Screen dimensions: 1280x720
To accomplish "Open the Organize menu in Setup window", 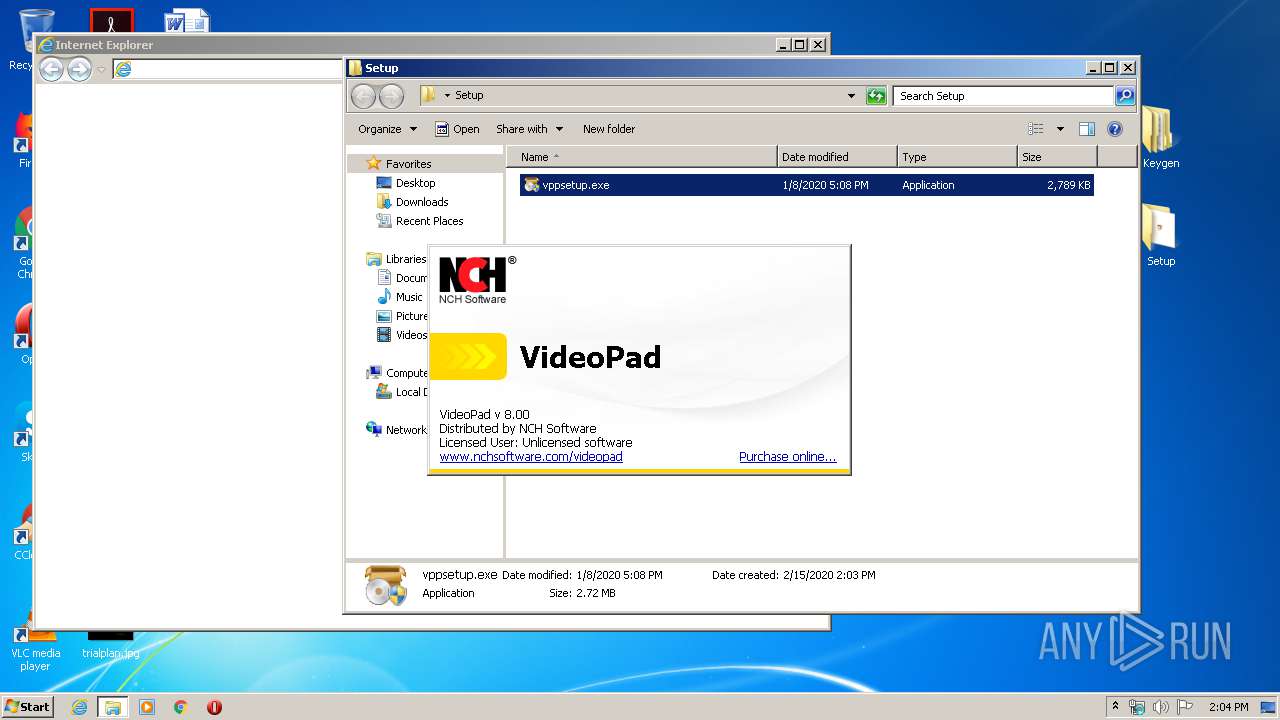I will 387,129.
